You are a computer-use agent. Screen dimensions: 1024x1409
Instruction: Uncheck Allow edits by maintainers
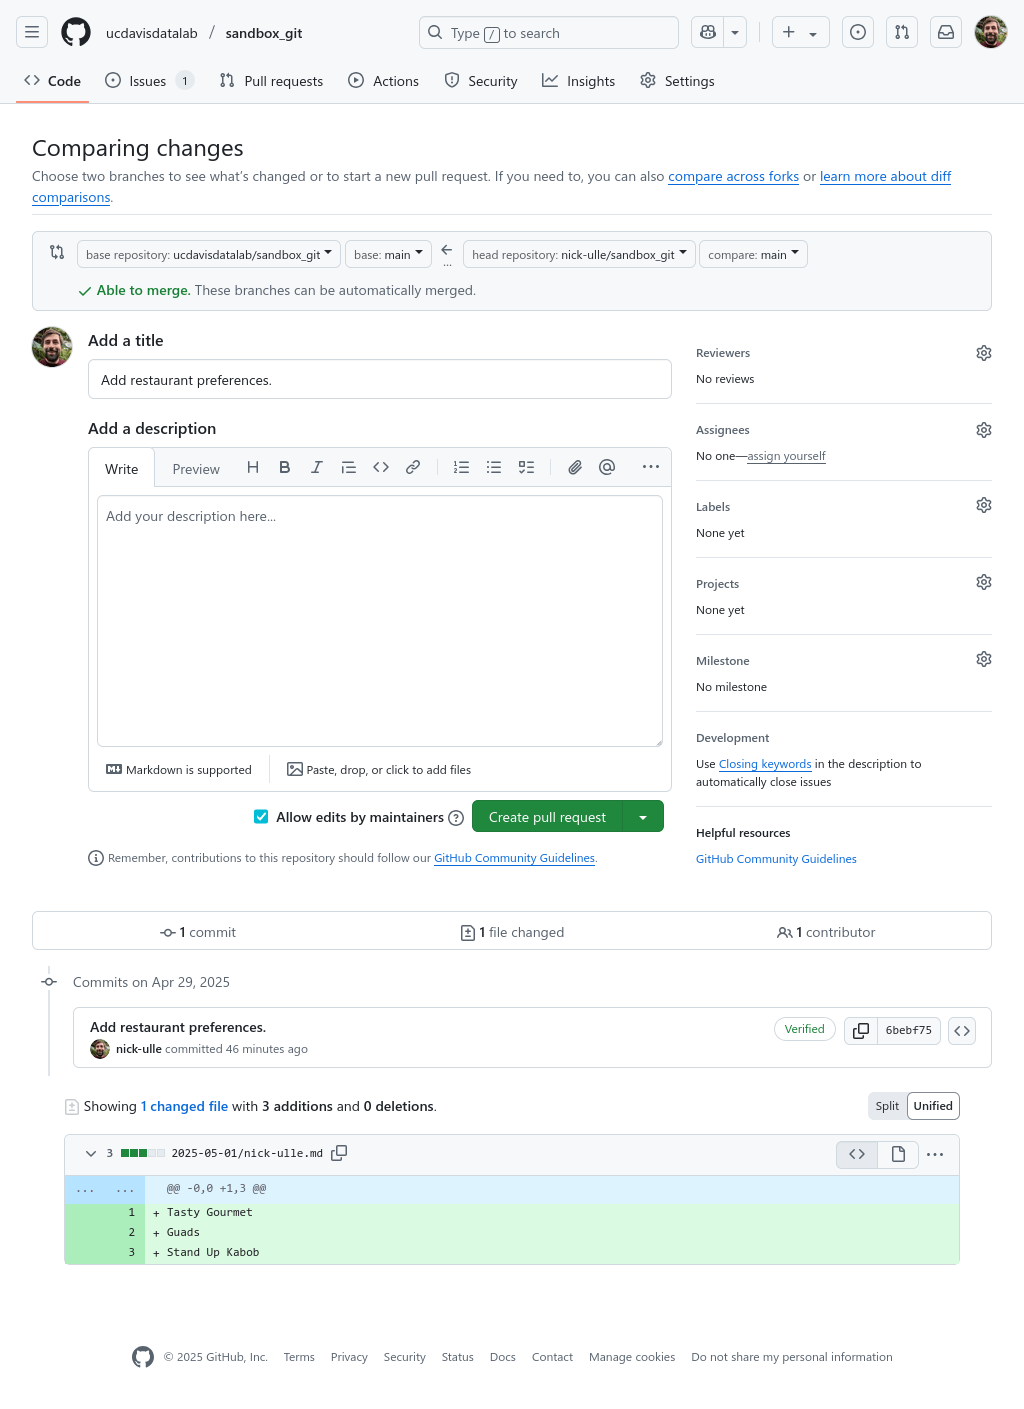tap(261, 817)
